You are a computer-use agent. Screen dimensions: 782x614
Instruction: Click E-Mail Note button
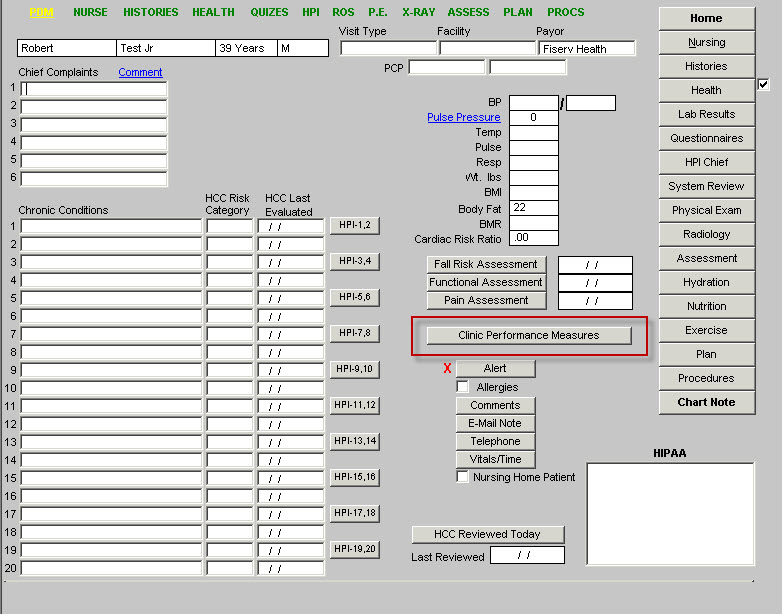[495, 423]
